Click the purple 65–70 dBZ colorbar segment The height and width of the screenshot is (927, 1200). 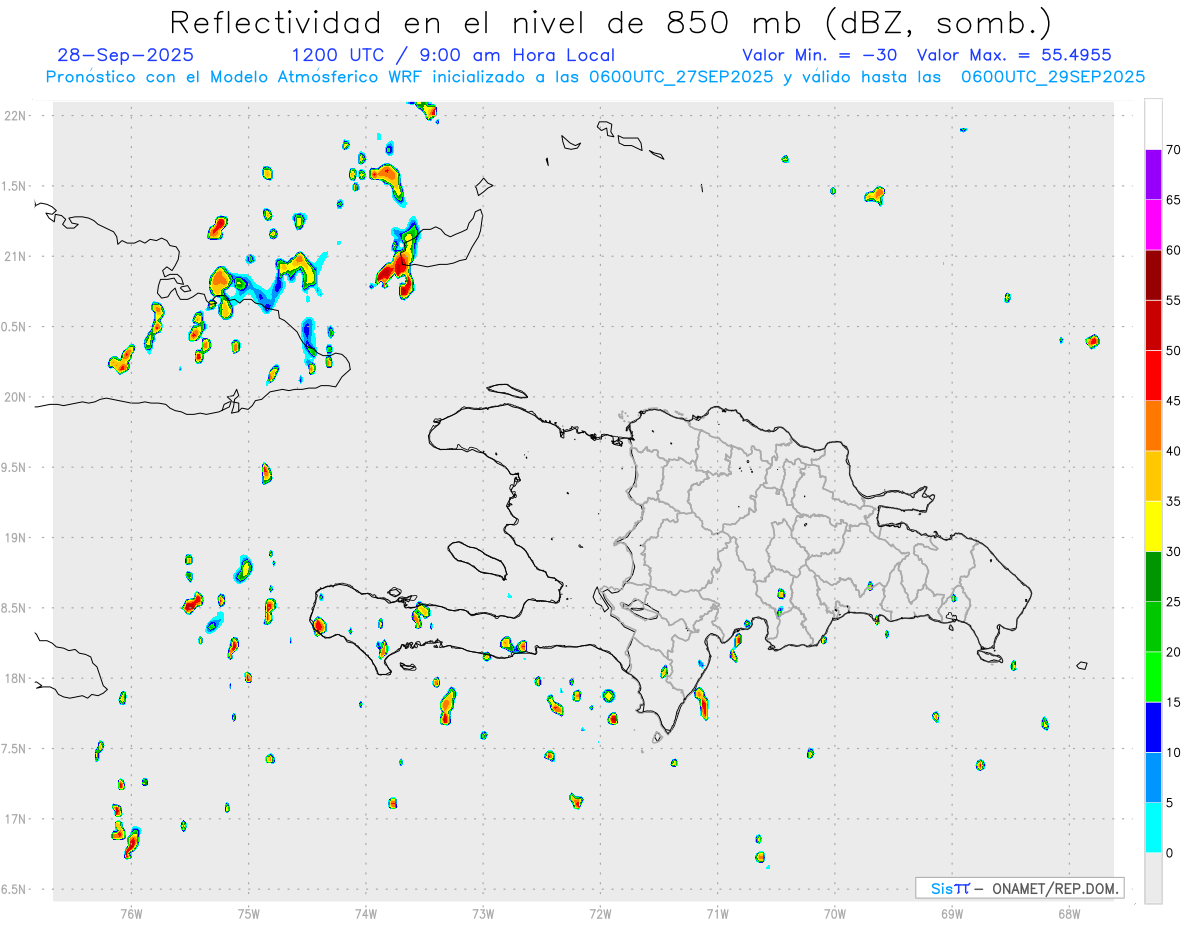click(x=1153, y=175)
